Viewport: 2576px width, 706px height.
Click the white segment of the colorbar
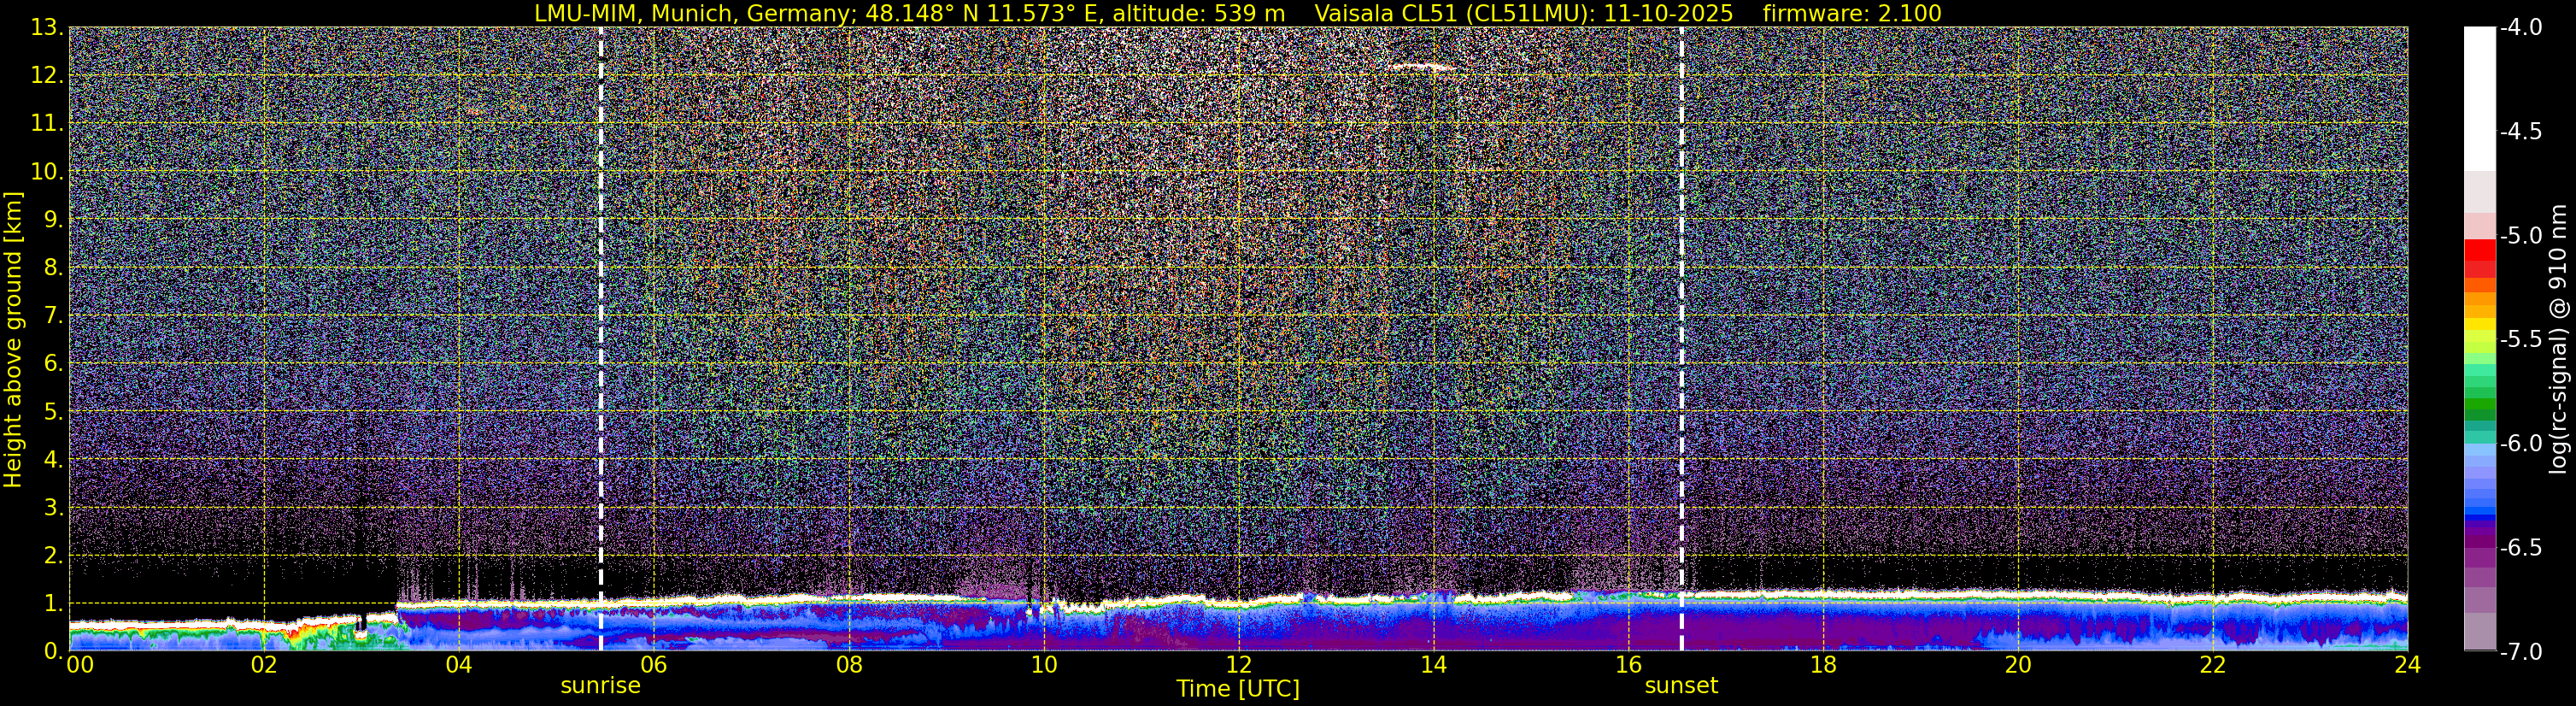click(2479, 98)
